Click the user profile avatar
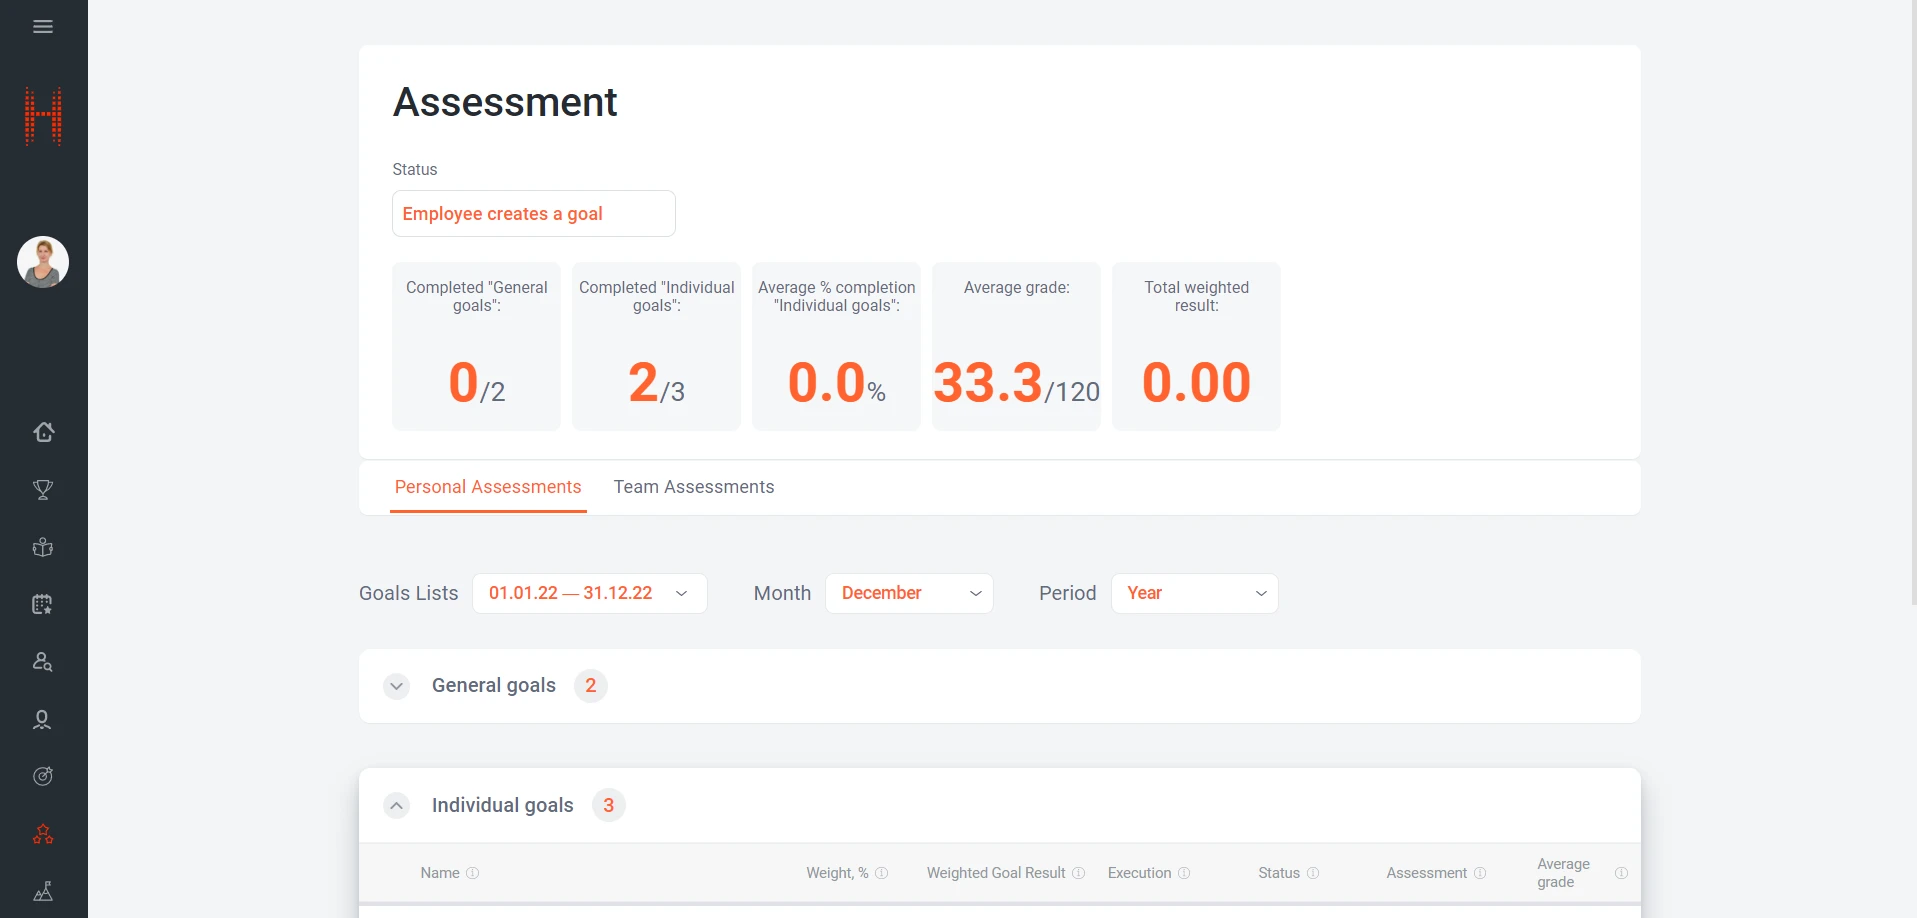Screen dimensions: 1917x918 tap(43, 262)
